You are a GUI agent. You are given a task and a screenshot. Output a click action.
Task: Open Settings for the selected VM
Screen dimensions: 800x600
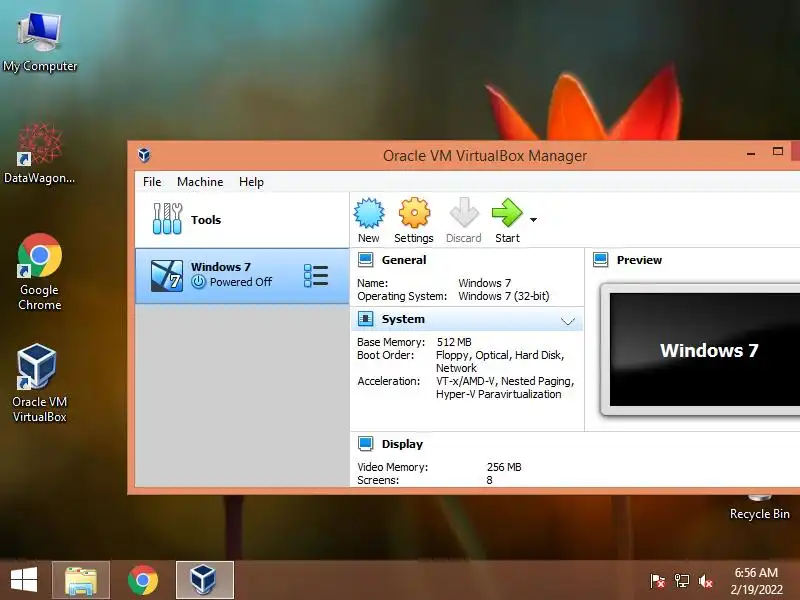414,221
